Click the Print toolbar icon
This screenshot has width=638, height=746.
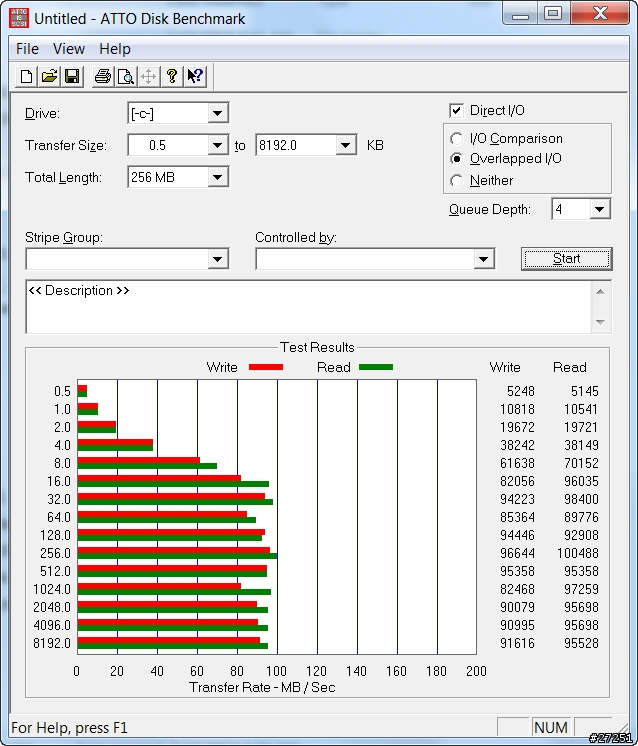pyautogui.click(x=103, y=77)
